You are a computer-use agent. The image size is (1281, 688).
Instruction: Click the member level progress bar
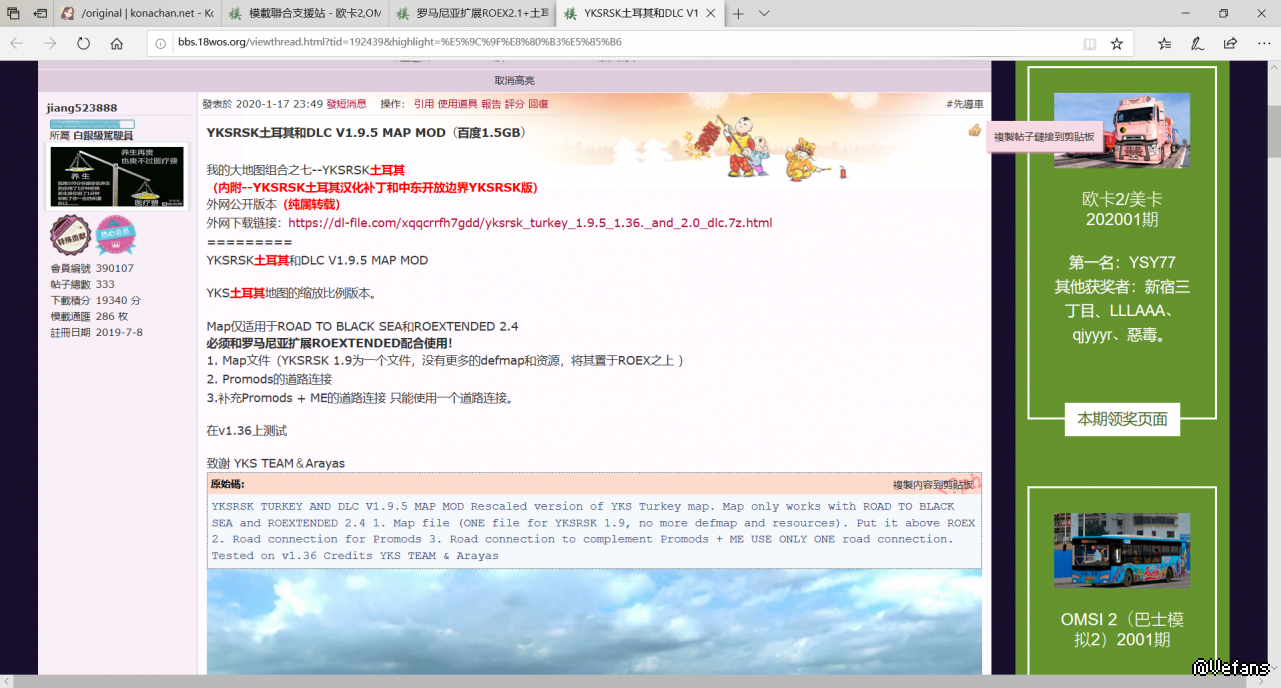[x=92, y=124]
